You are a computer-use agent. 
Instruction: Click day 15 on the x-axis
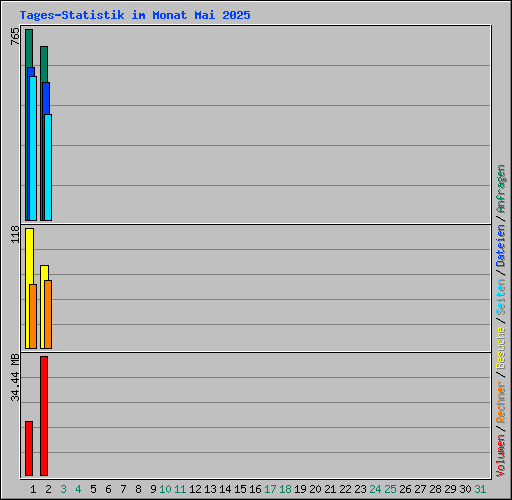pyautogui.click(x=240, y=489)
